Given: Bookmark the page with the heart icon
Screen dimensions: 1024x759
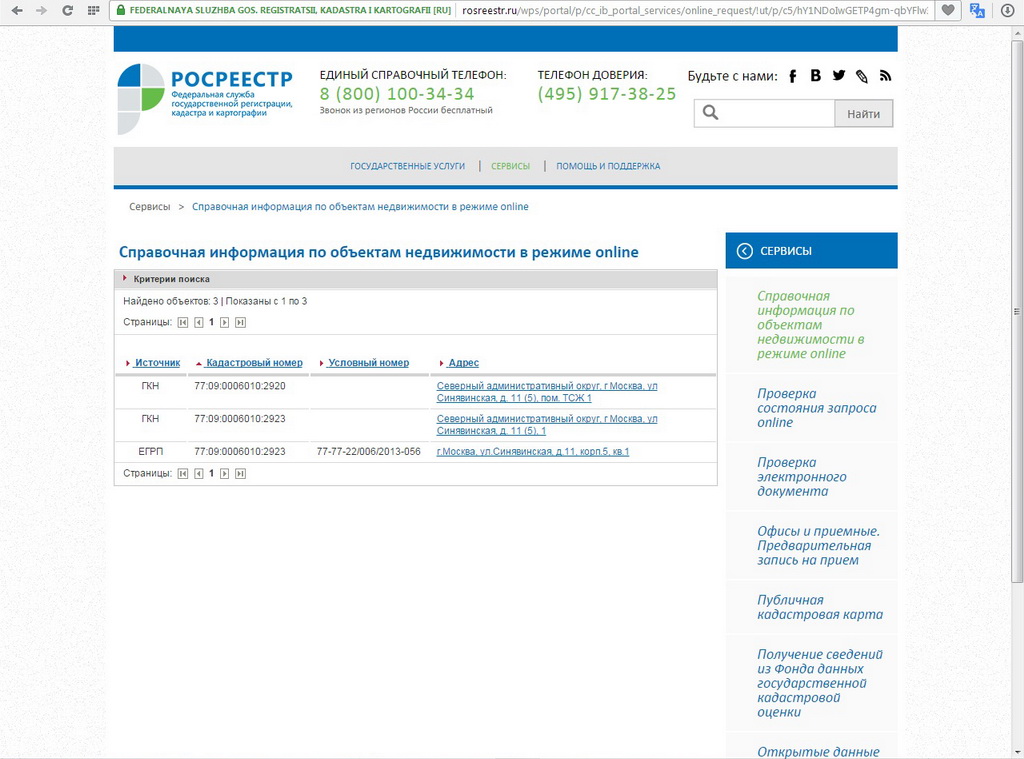Looking at the screenshot, I should pyautogui.click(x=948, y=10).
